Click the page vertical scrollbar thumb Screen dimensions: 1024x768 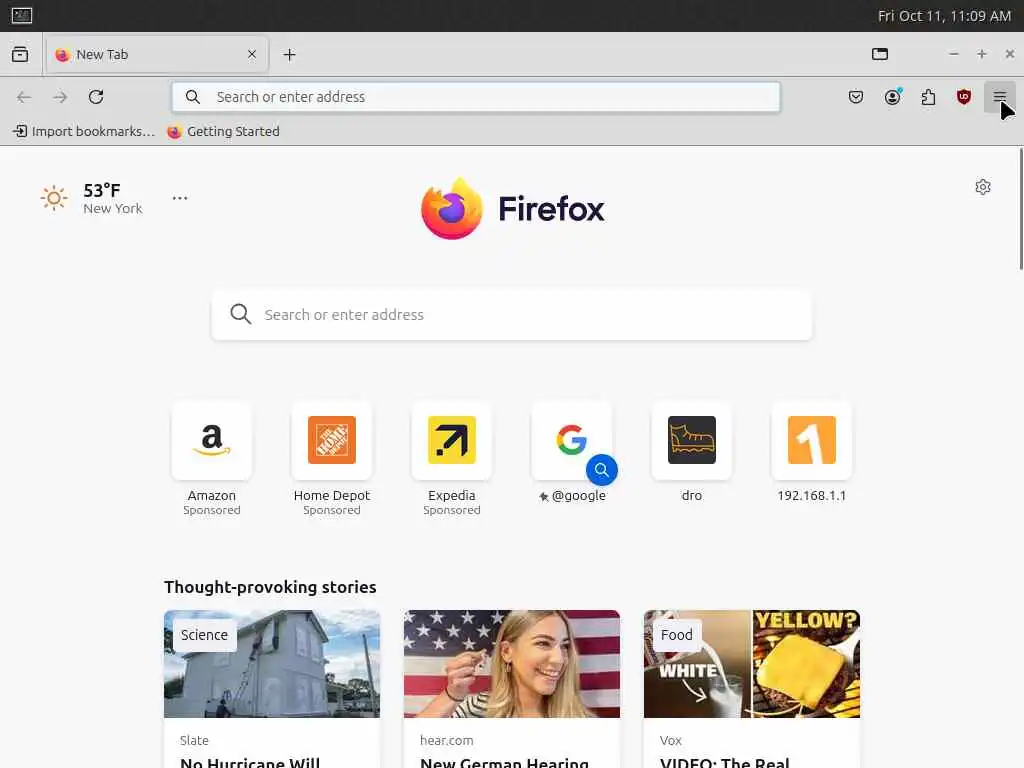[x=1021, y=209]
